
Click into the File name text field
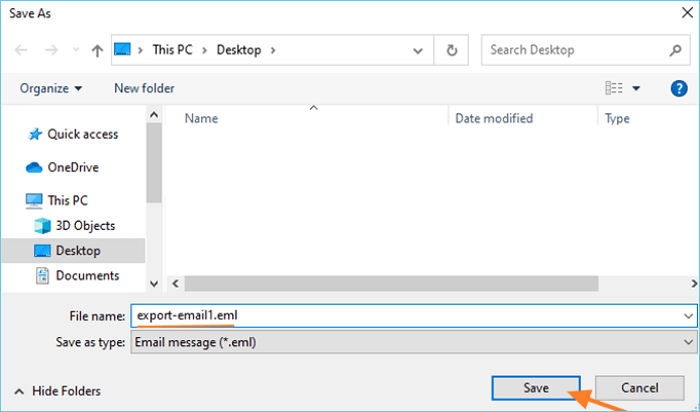(x=400, y=316)
